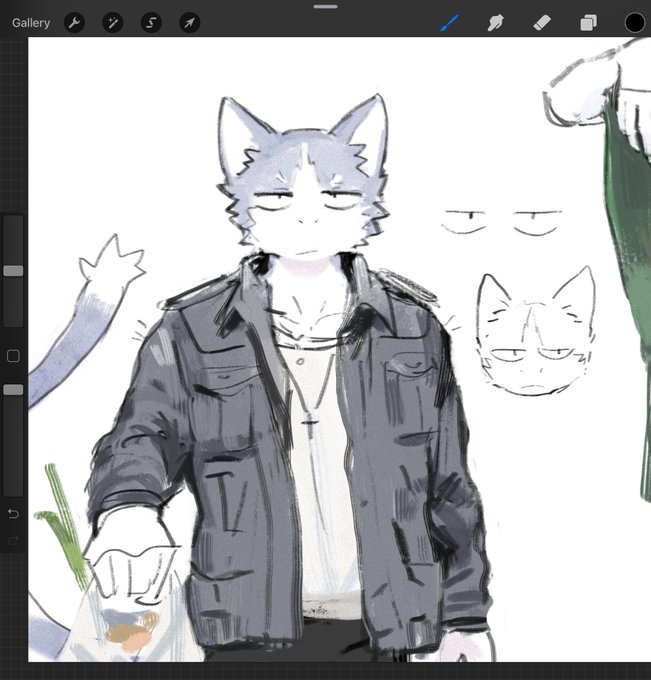
Task: Tap the brush size slider handle
Action: [13, 271]
